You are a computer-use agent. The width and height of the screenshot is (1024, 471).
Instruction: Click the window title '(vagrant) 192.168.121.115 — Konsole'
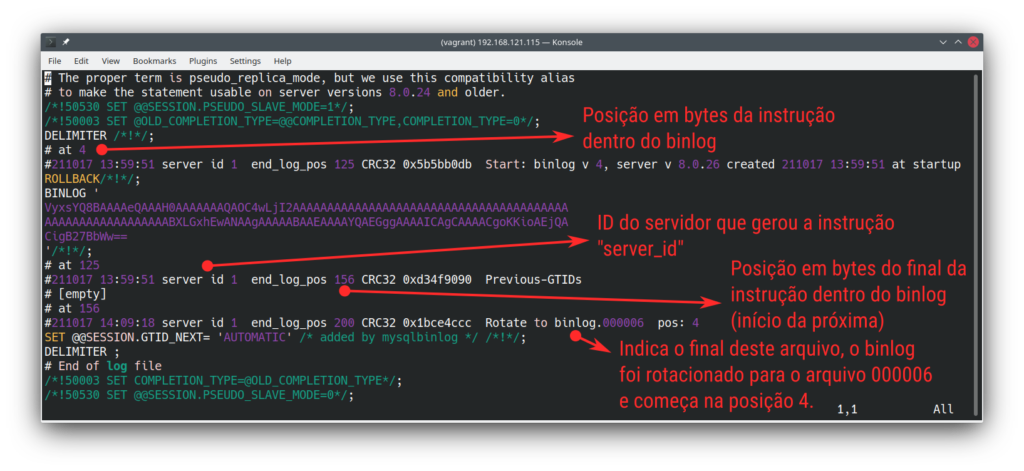[512, 42]
